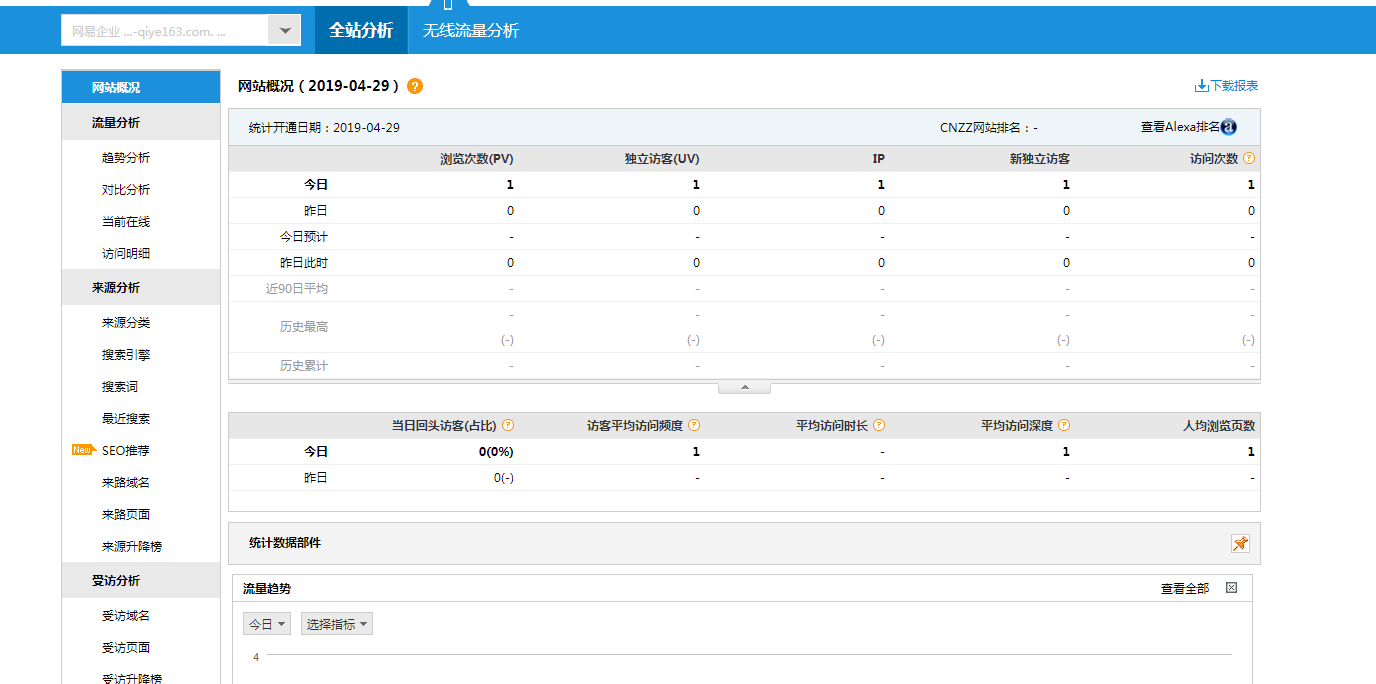Collapse the 流量分析 sidebar section
Screen dimensions: 1376x684
tap(141, 123)
